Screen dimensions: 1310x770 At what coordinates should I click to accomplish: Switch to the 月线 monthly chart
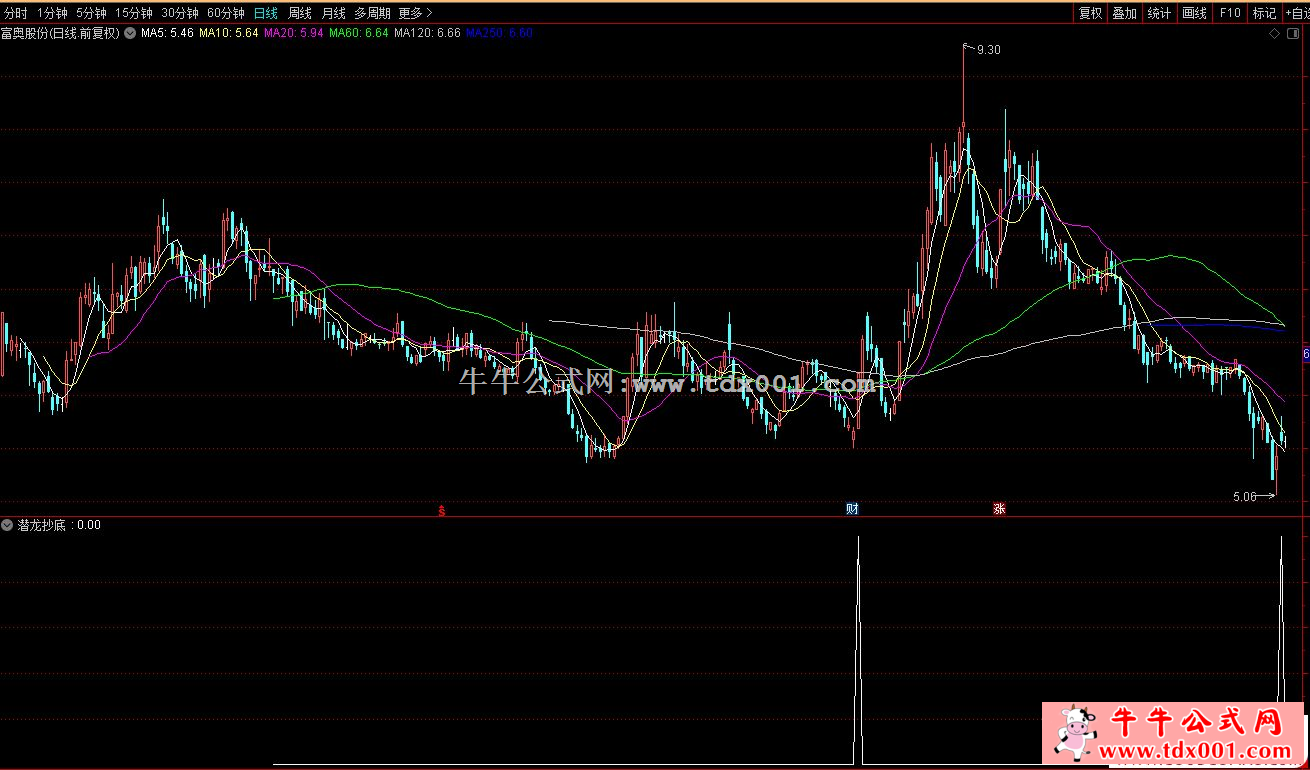[333, 13]
